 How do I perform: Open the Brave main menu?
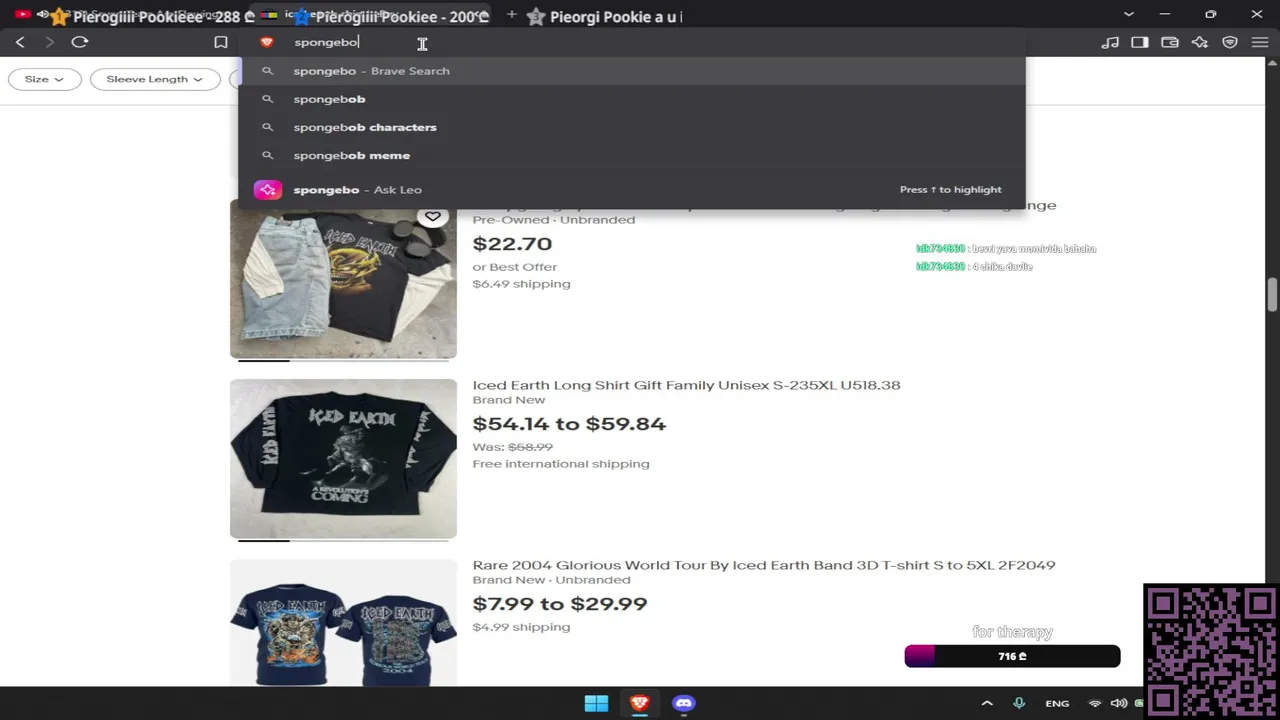(1260, 42)
